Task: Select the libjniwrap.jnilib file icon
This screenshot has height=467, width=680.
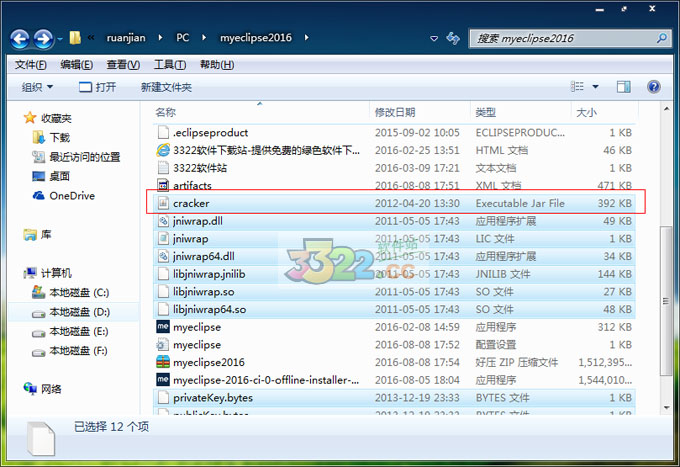Action: tap(163, 274)
